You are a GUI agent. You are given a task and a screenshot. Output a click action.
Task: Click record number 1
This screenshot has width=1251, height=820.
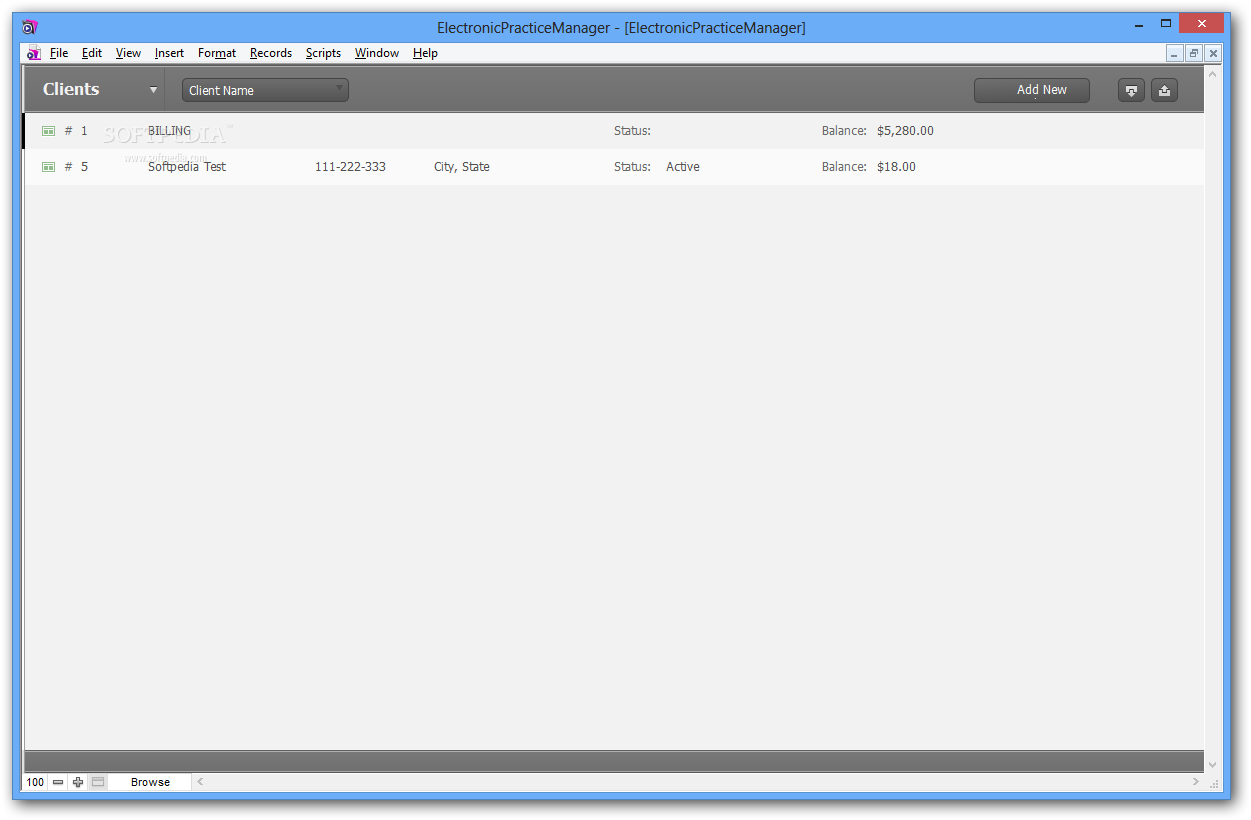[84, 131]
